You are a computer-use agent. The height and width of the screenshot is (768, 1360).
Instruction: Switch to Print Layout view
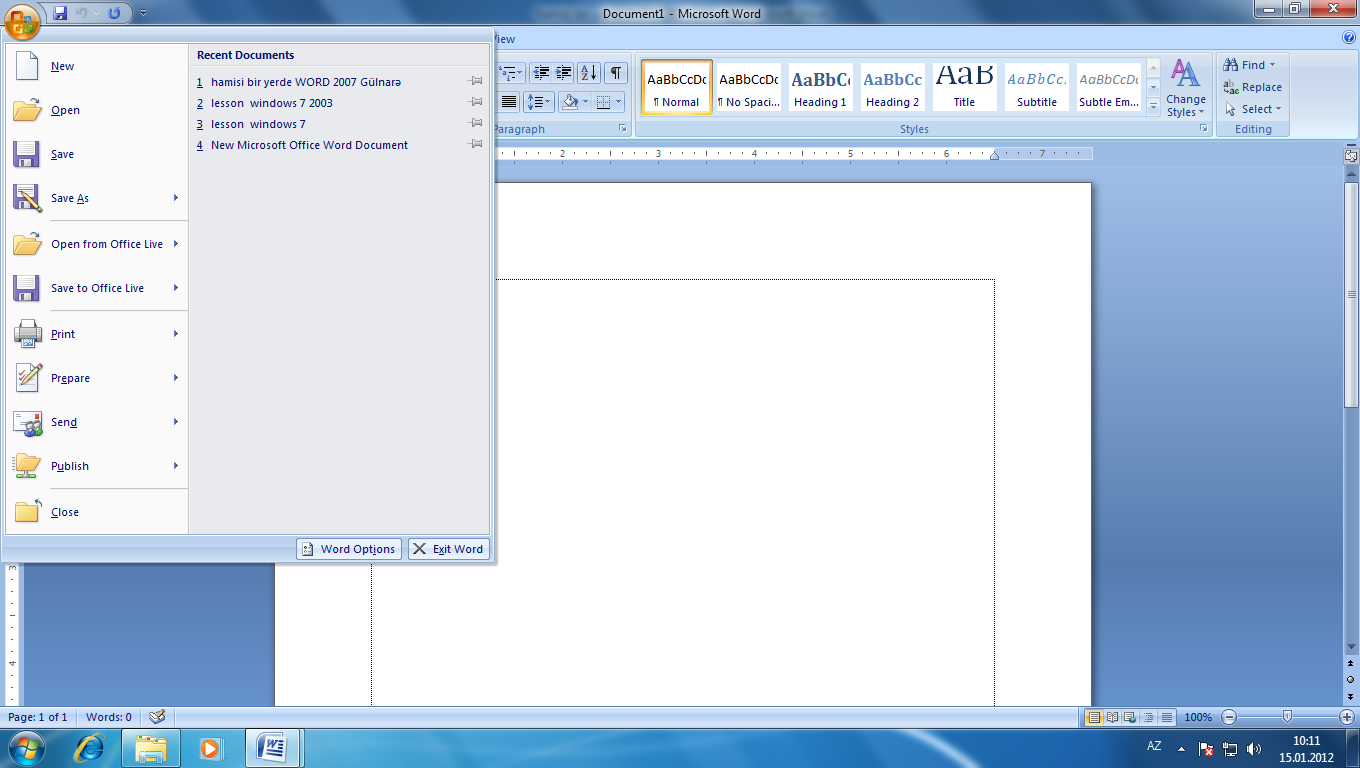coord(1095,717)
